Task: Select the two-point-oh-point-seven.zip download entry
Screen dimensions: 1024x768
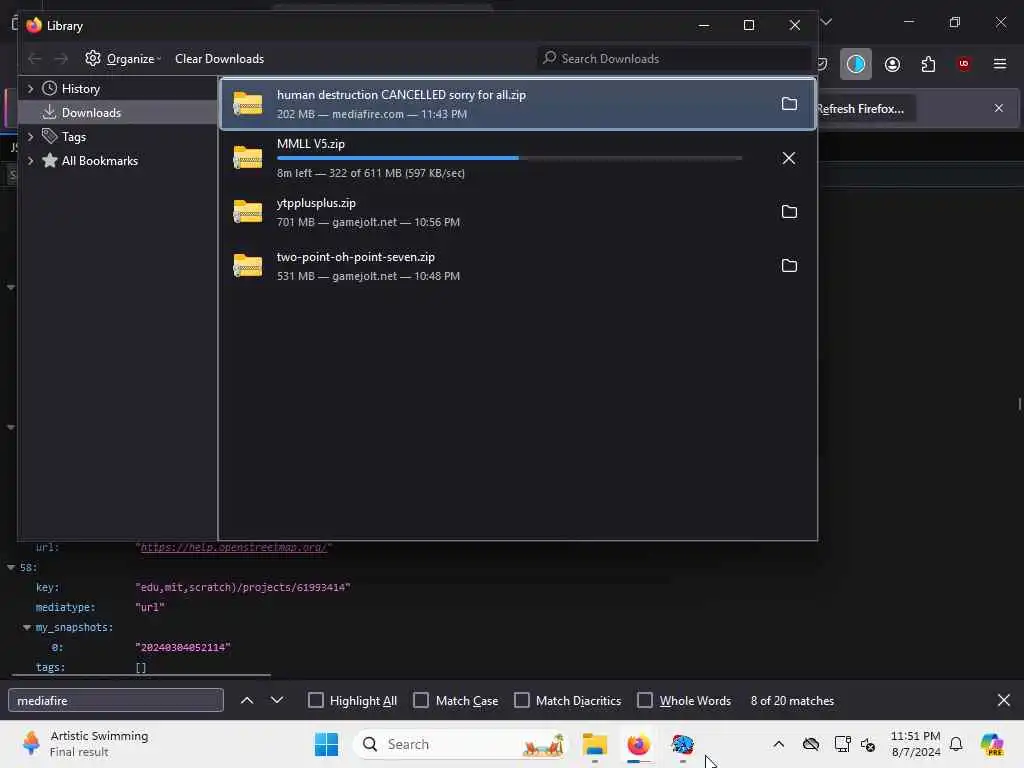Action: 517,266
